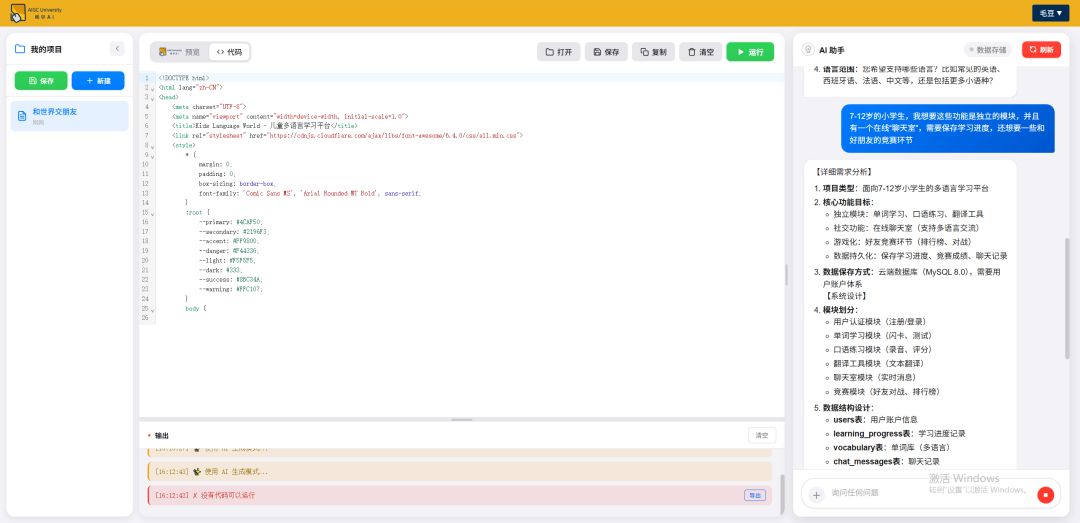Save code using editor 保存 button
Image resolution: width=1080 pixels, height=523 pixels.
point(606,51)
